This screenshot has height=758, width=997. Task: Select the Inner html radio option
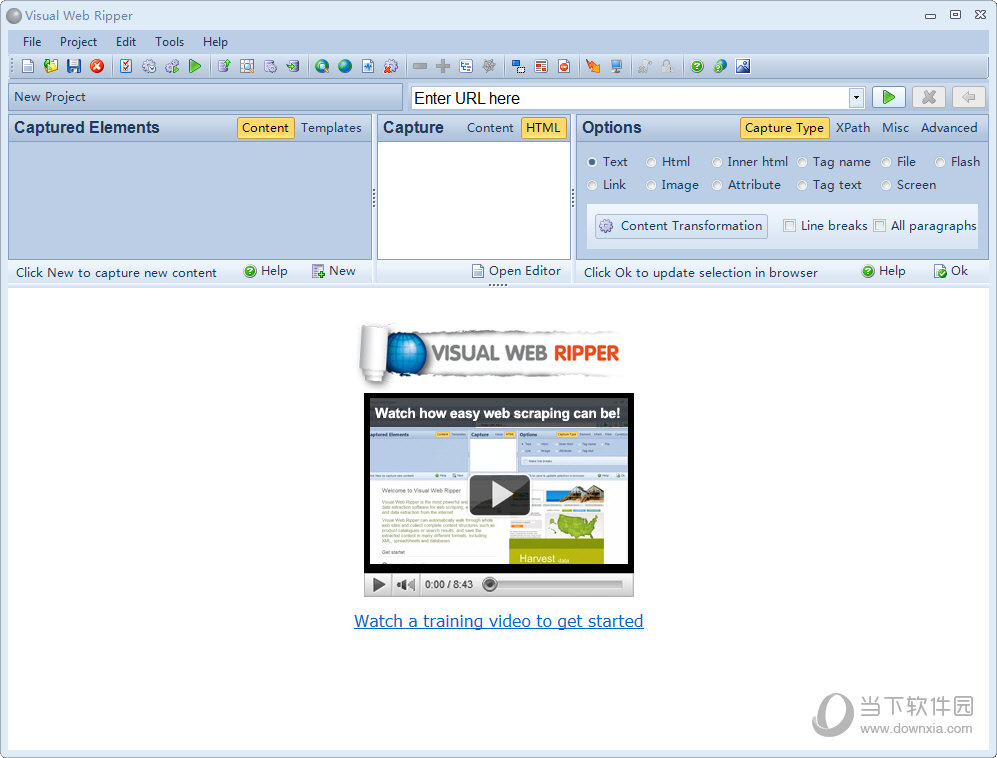717,162
